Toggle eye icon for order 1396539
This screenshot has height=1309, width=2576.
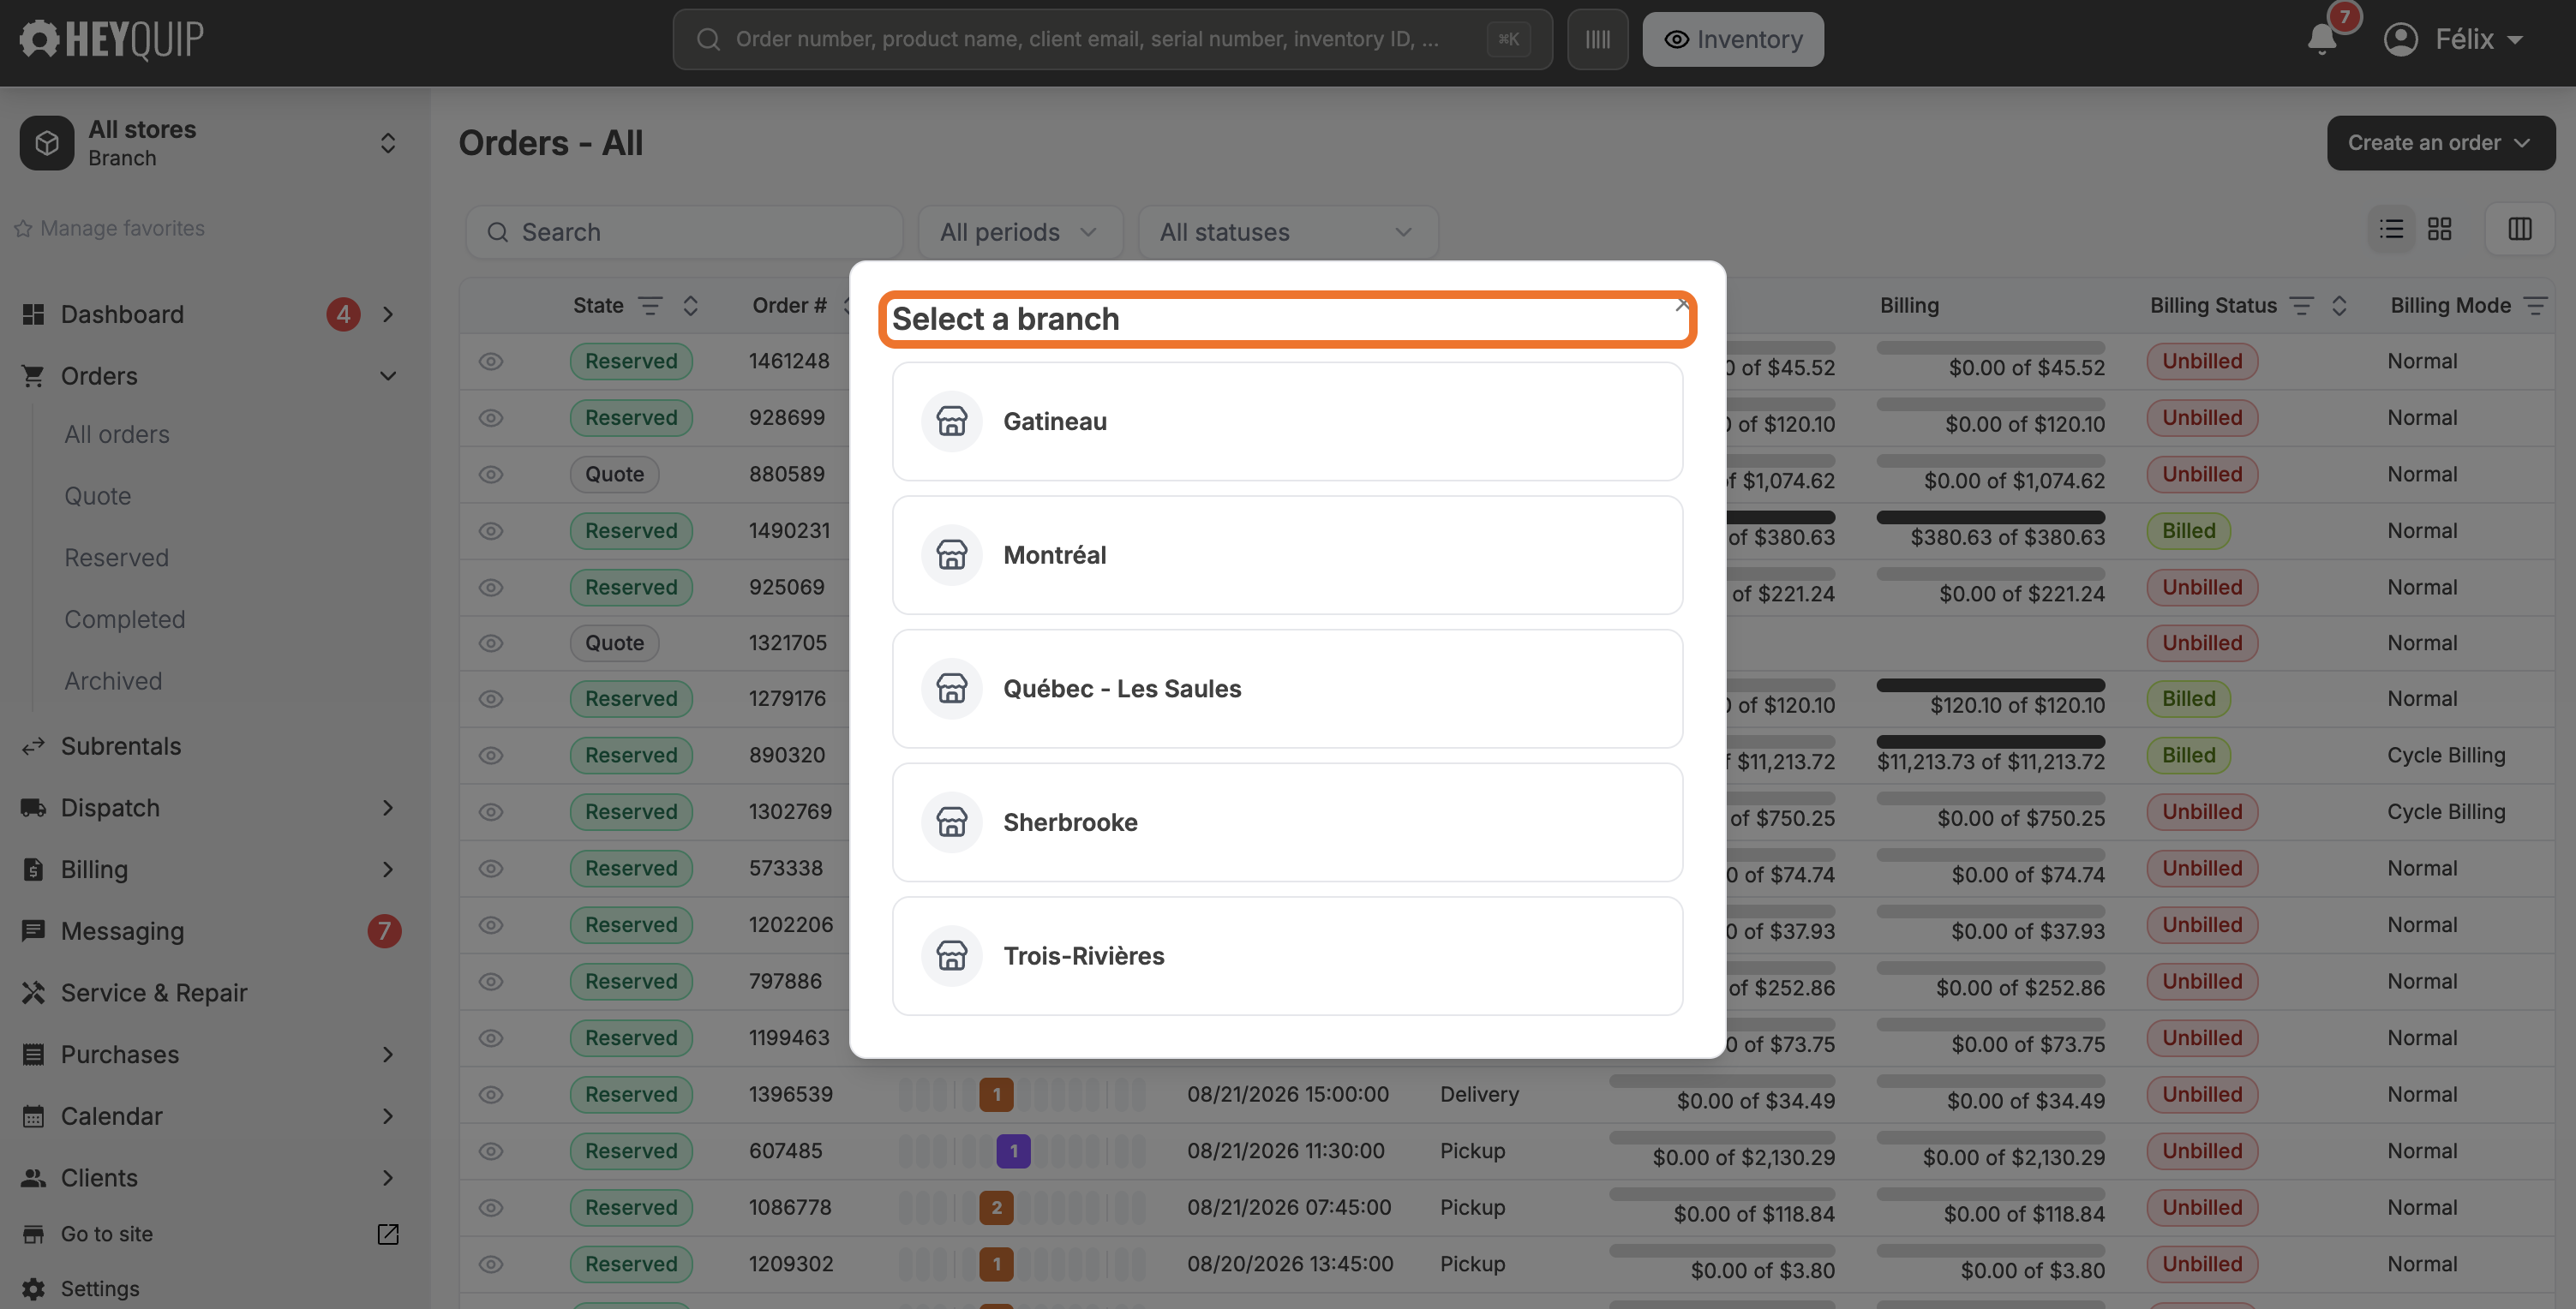point(490,1094)
